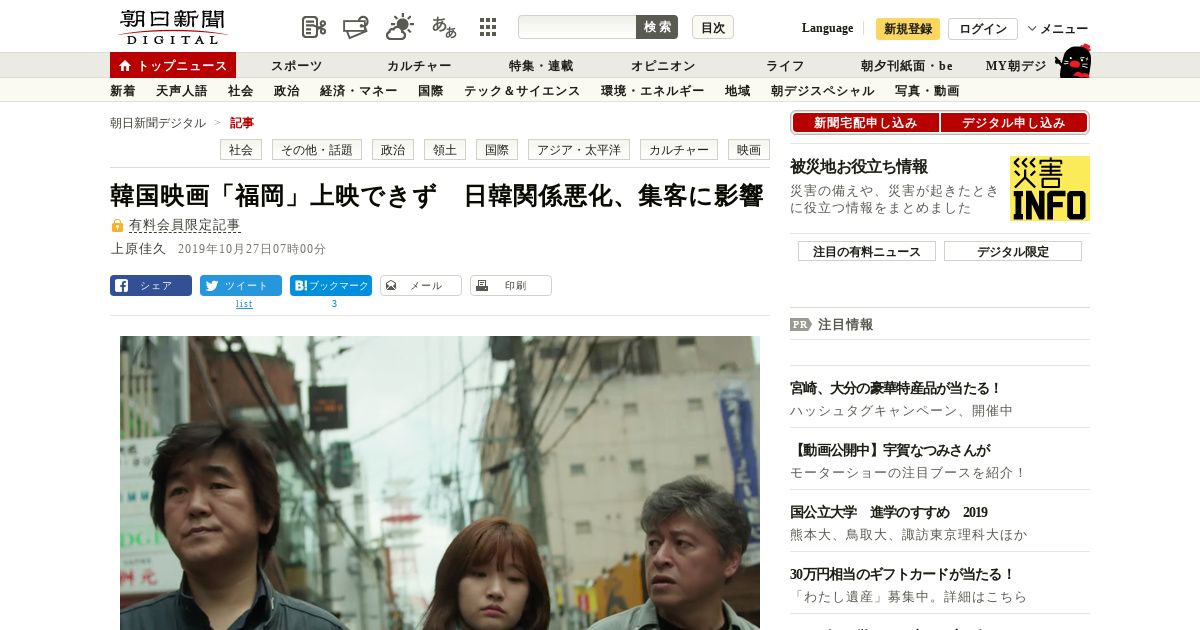Click the author name 上原佳久
Screen dimensions: 1200x630
tap(138, 249)
